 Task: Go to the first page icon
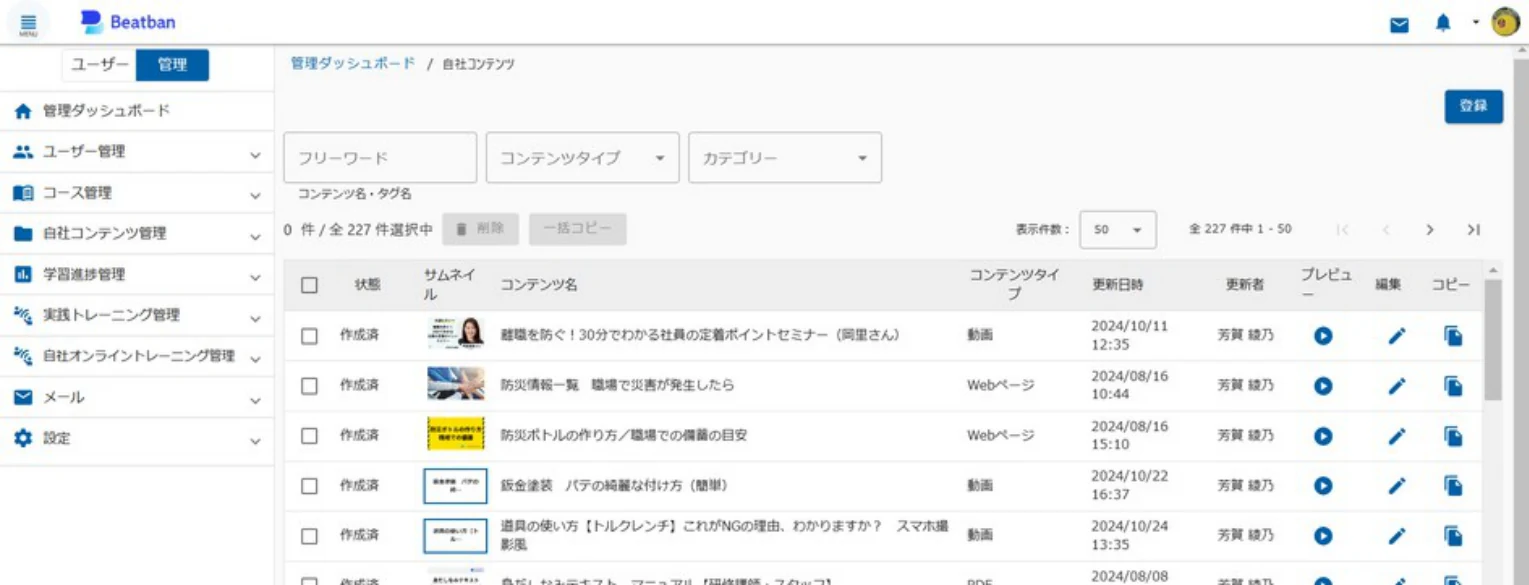pos(1342,230)
